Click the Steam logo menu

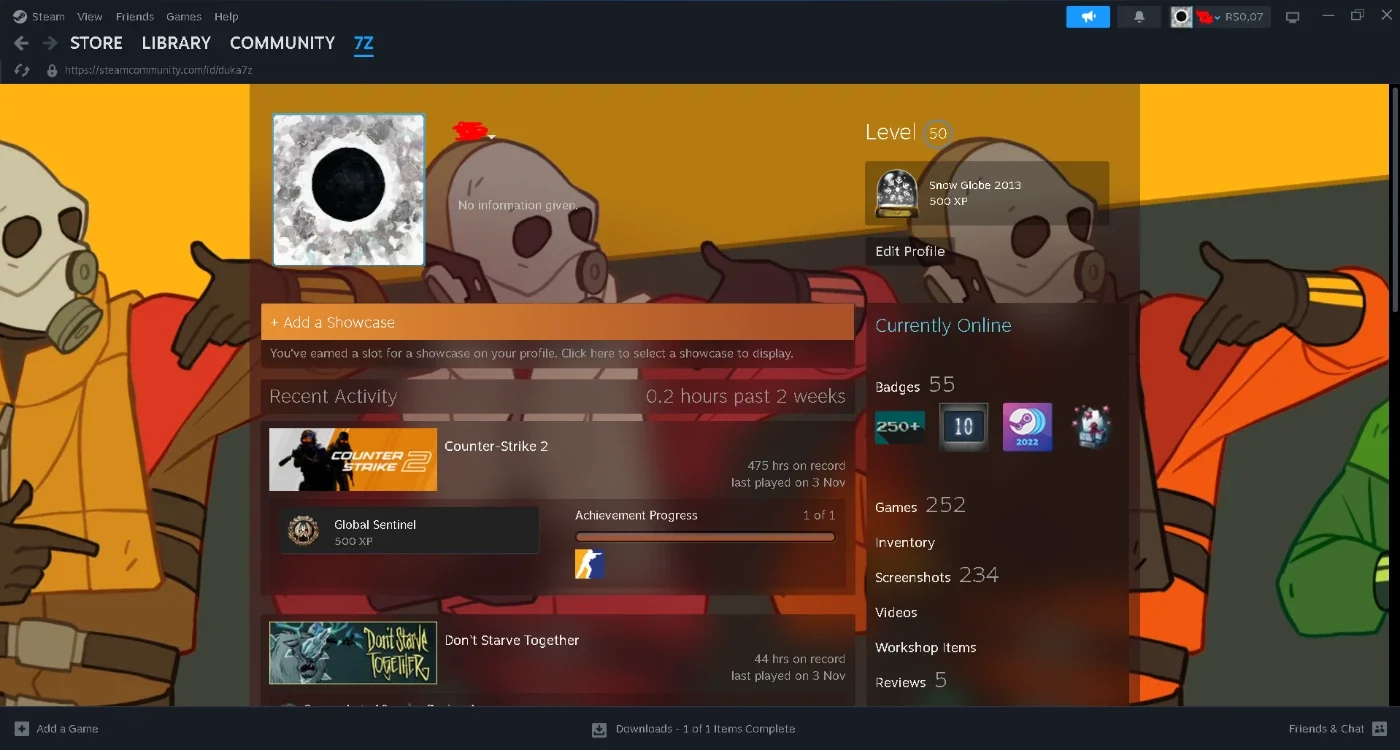(x=19, y=16)
